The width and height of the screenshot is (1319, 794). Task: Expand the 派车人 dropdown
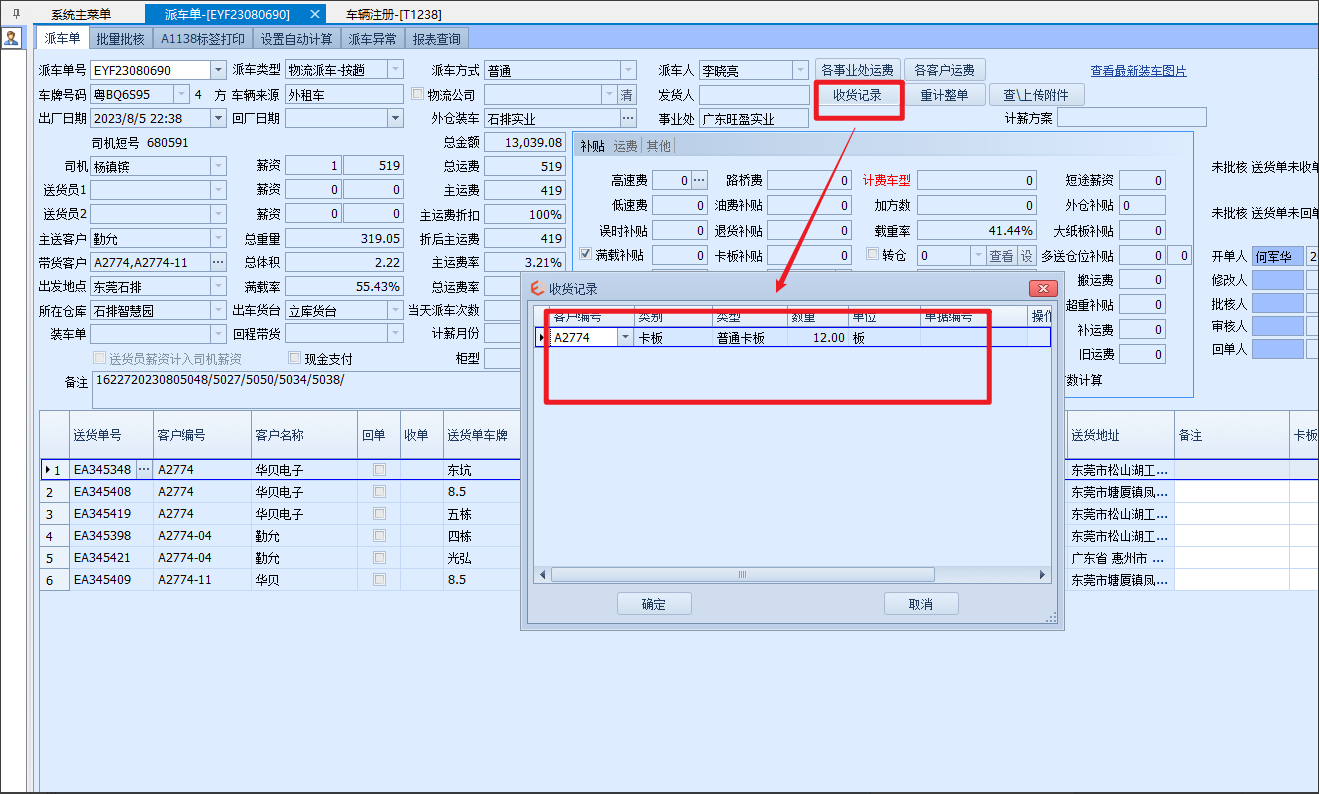click(x=800, y=70)
